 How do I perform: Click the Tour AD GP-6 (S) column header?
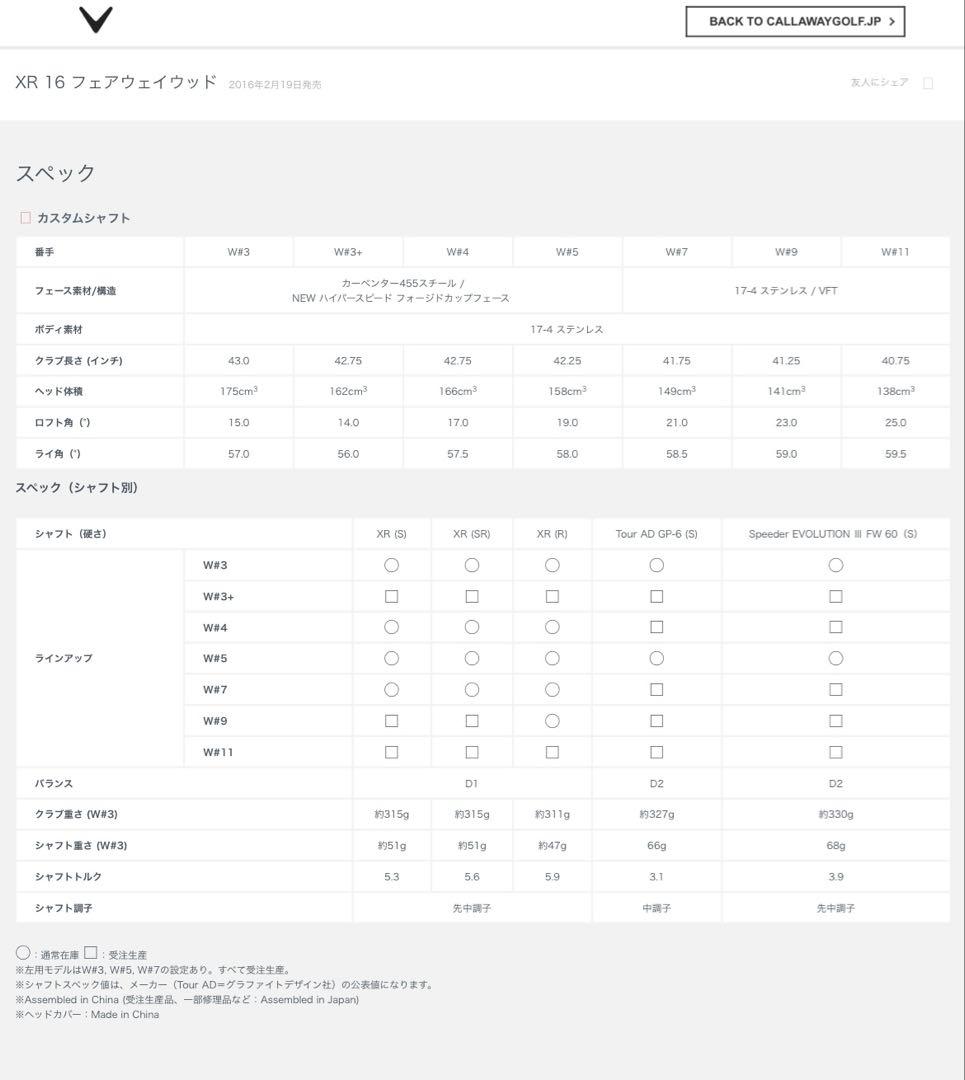pos(656,534)
